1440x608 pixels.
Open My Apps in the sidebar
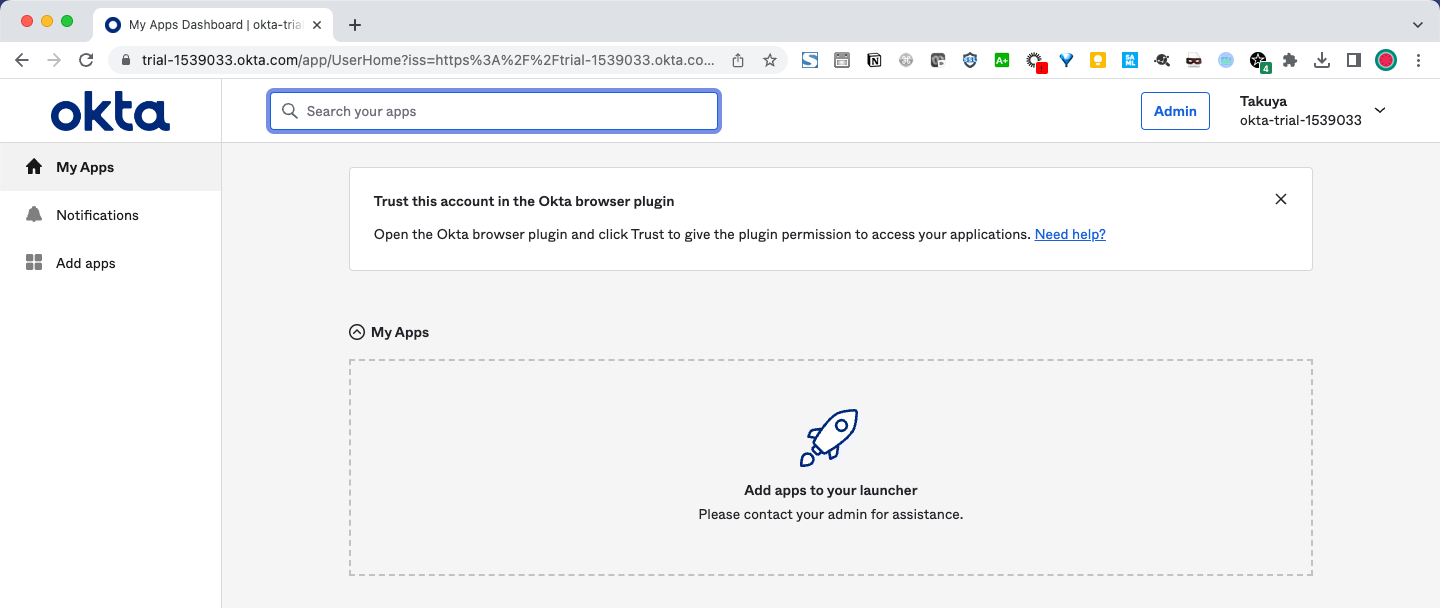click(x=85, y=167)
